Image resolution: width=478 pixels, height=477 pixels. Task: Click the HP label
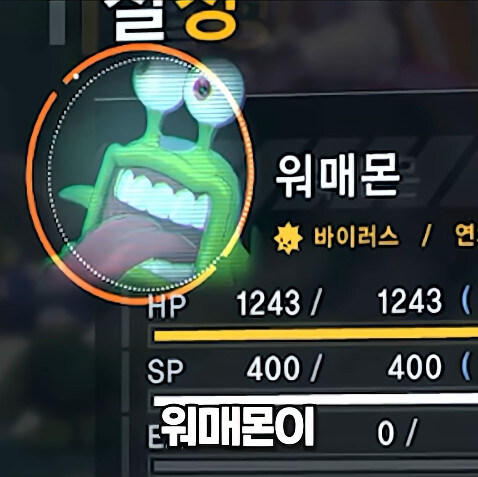167,306
